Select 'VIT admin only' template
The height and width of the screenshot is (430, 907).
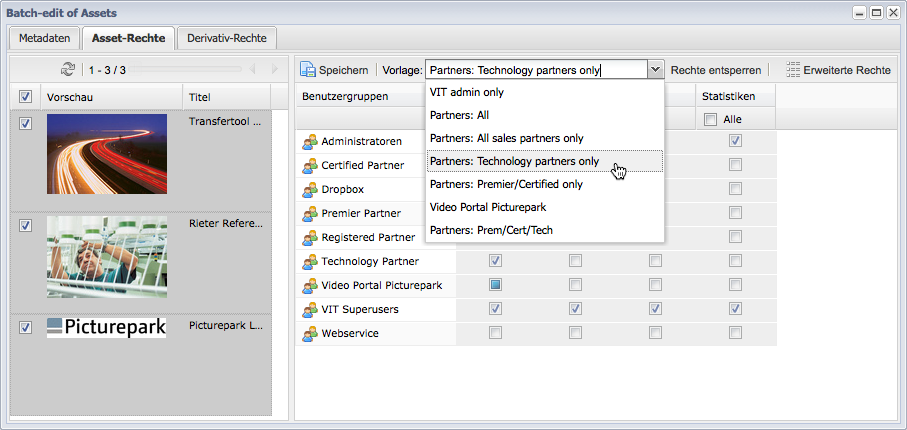(544, 92)
